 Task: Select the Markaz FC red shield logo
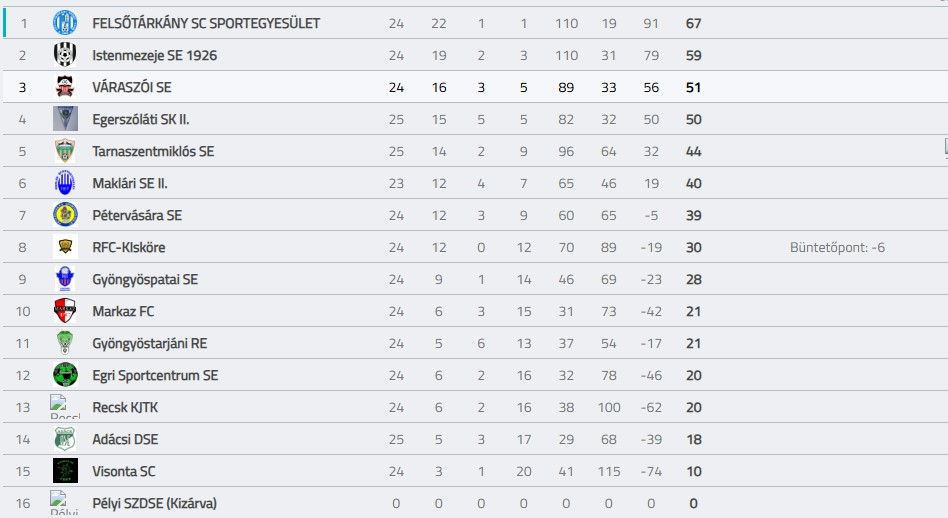(65, 311)
